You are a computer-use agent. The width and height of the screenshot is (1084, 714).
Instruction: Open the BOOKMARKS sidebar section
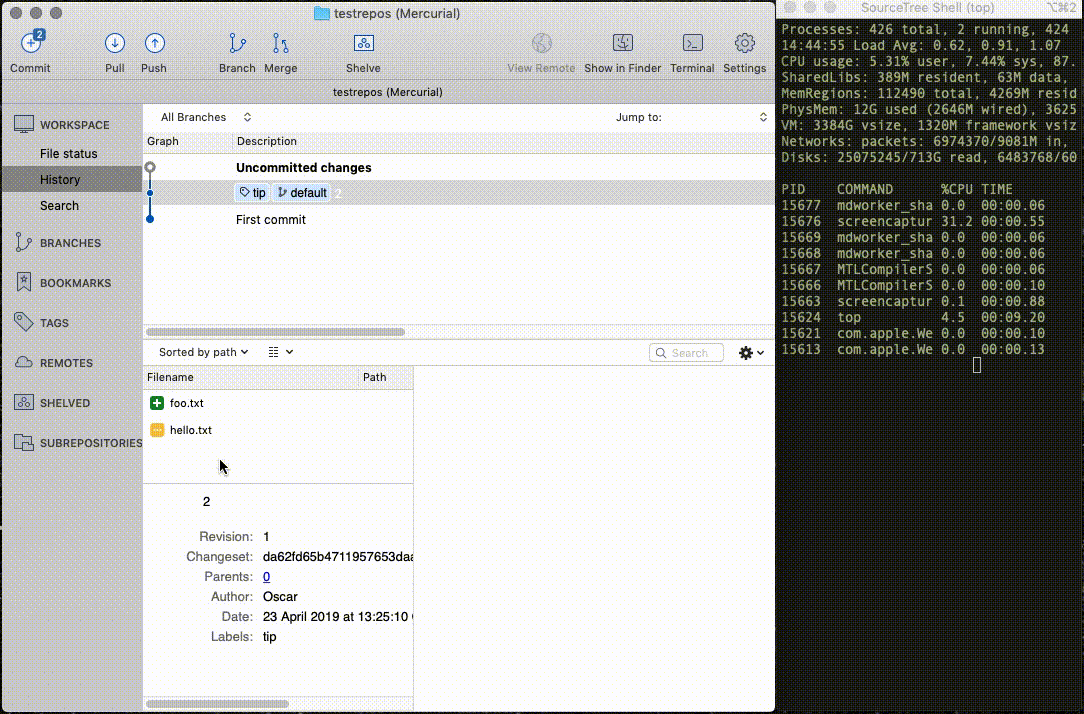pyautogui.click(x=75, y=283)
